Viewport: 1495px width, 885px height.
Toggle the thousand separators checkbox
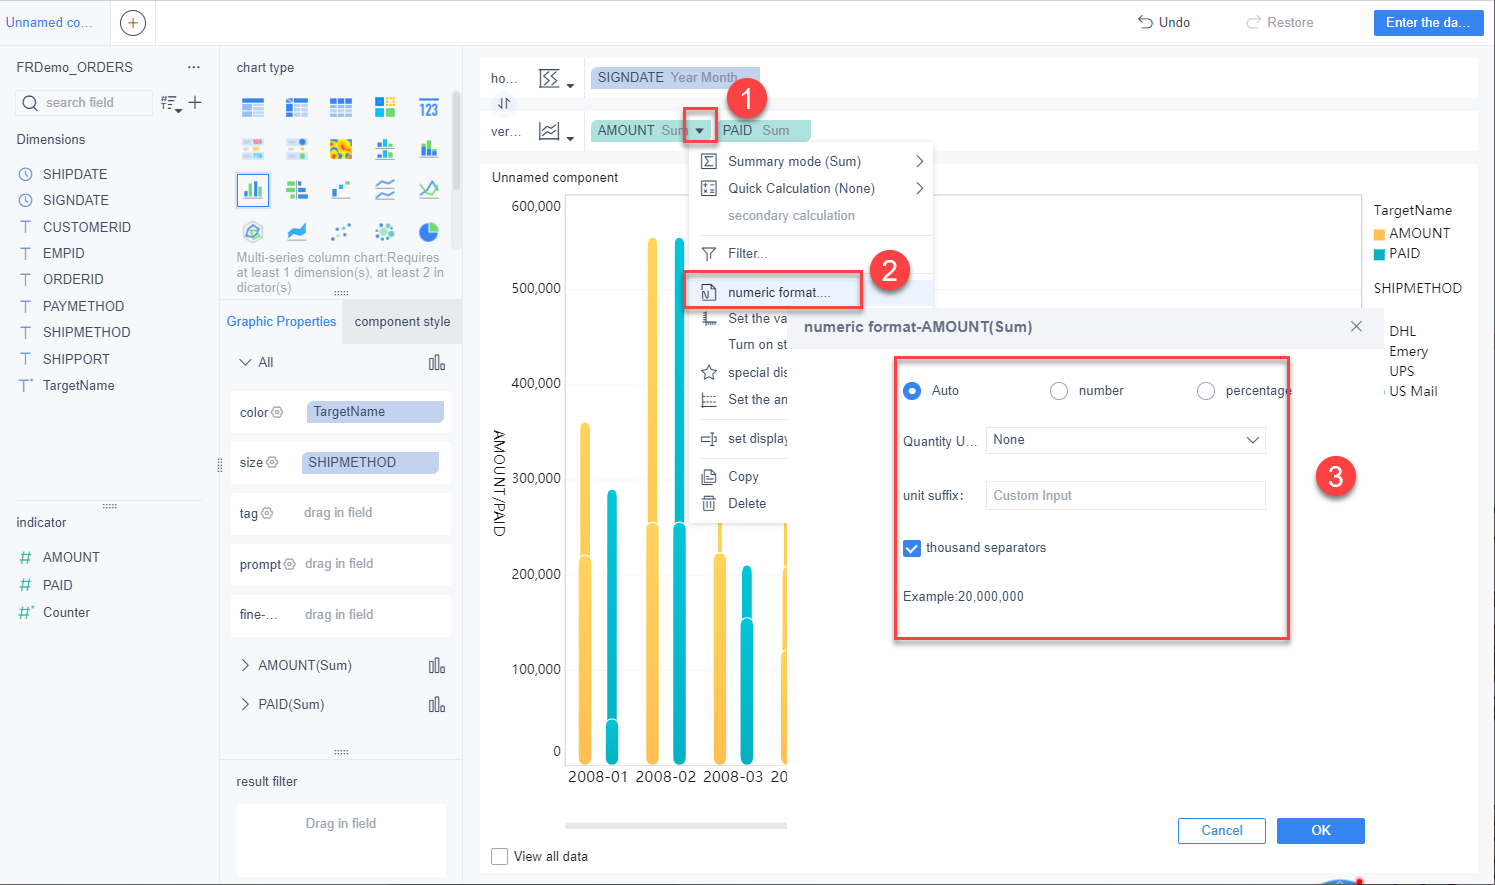click(x=912, y=548)
